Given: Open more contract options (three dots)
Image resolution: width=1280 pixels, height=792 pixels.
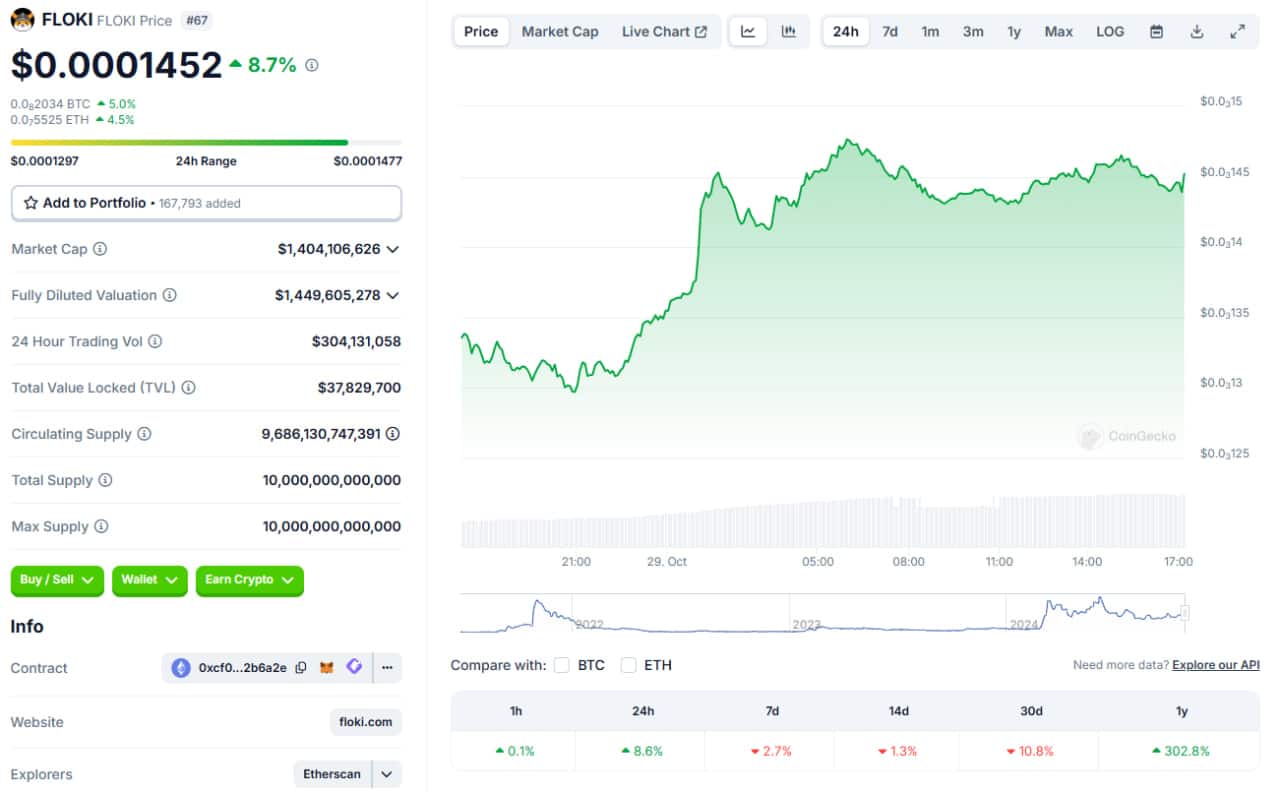Looking at the screenshot, I should coord(387,668).
